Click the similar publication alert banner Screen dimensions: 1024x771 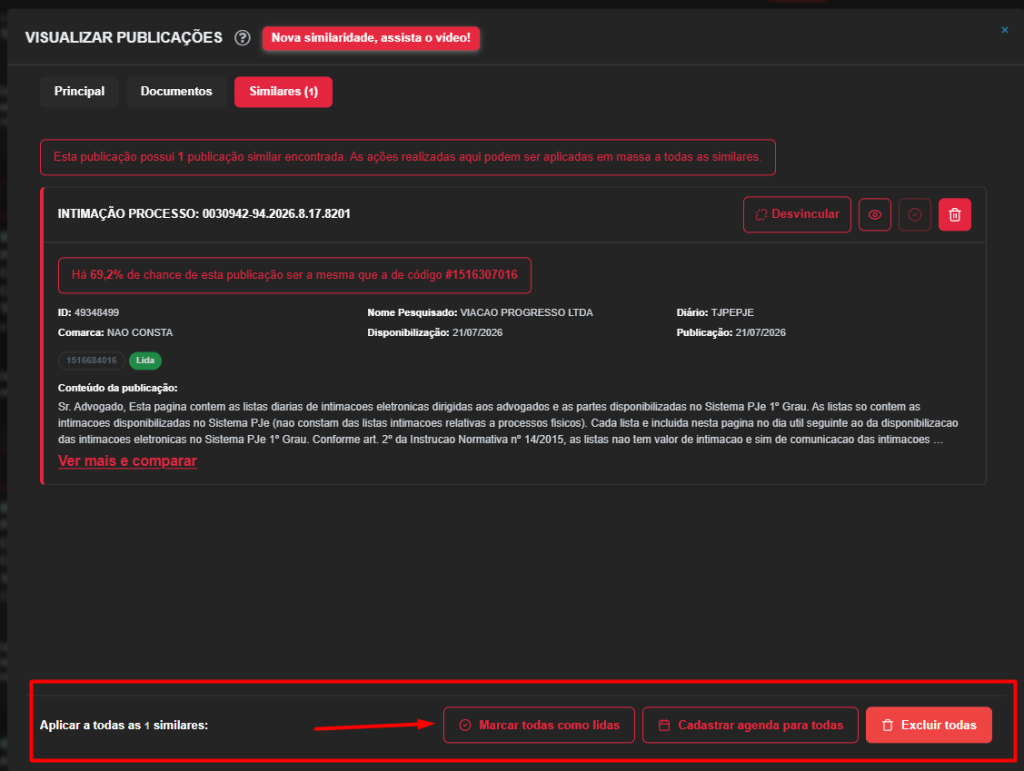coord(408,157)
